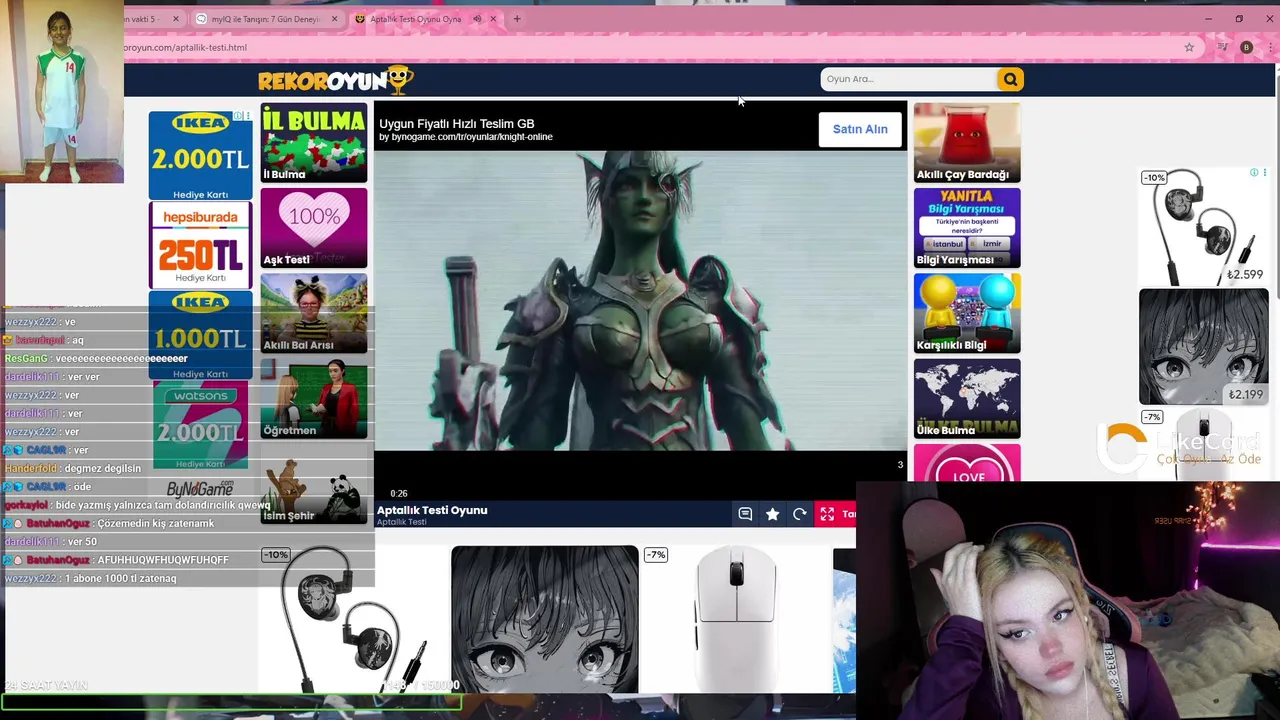The height and width of the screenshot is (720, 1280).
Task: Open the comments icon under the game
Action: [745, 514]
